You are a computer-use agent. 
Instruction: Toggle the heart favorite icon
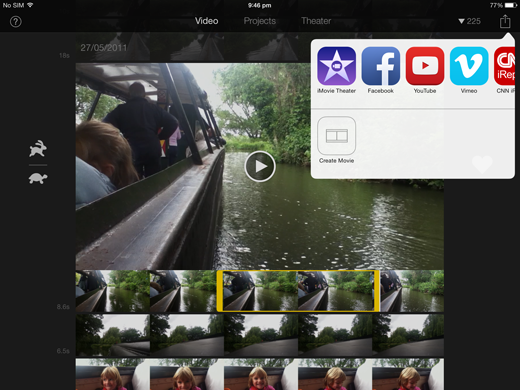click(x=482, y=164)
